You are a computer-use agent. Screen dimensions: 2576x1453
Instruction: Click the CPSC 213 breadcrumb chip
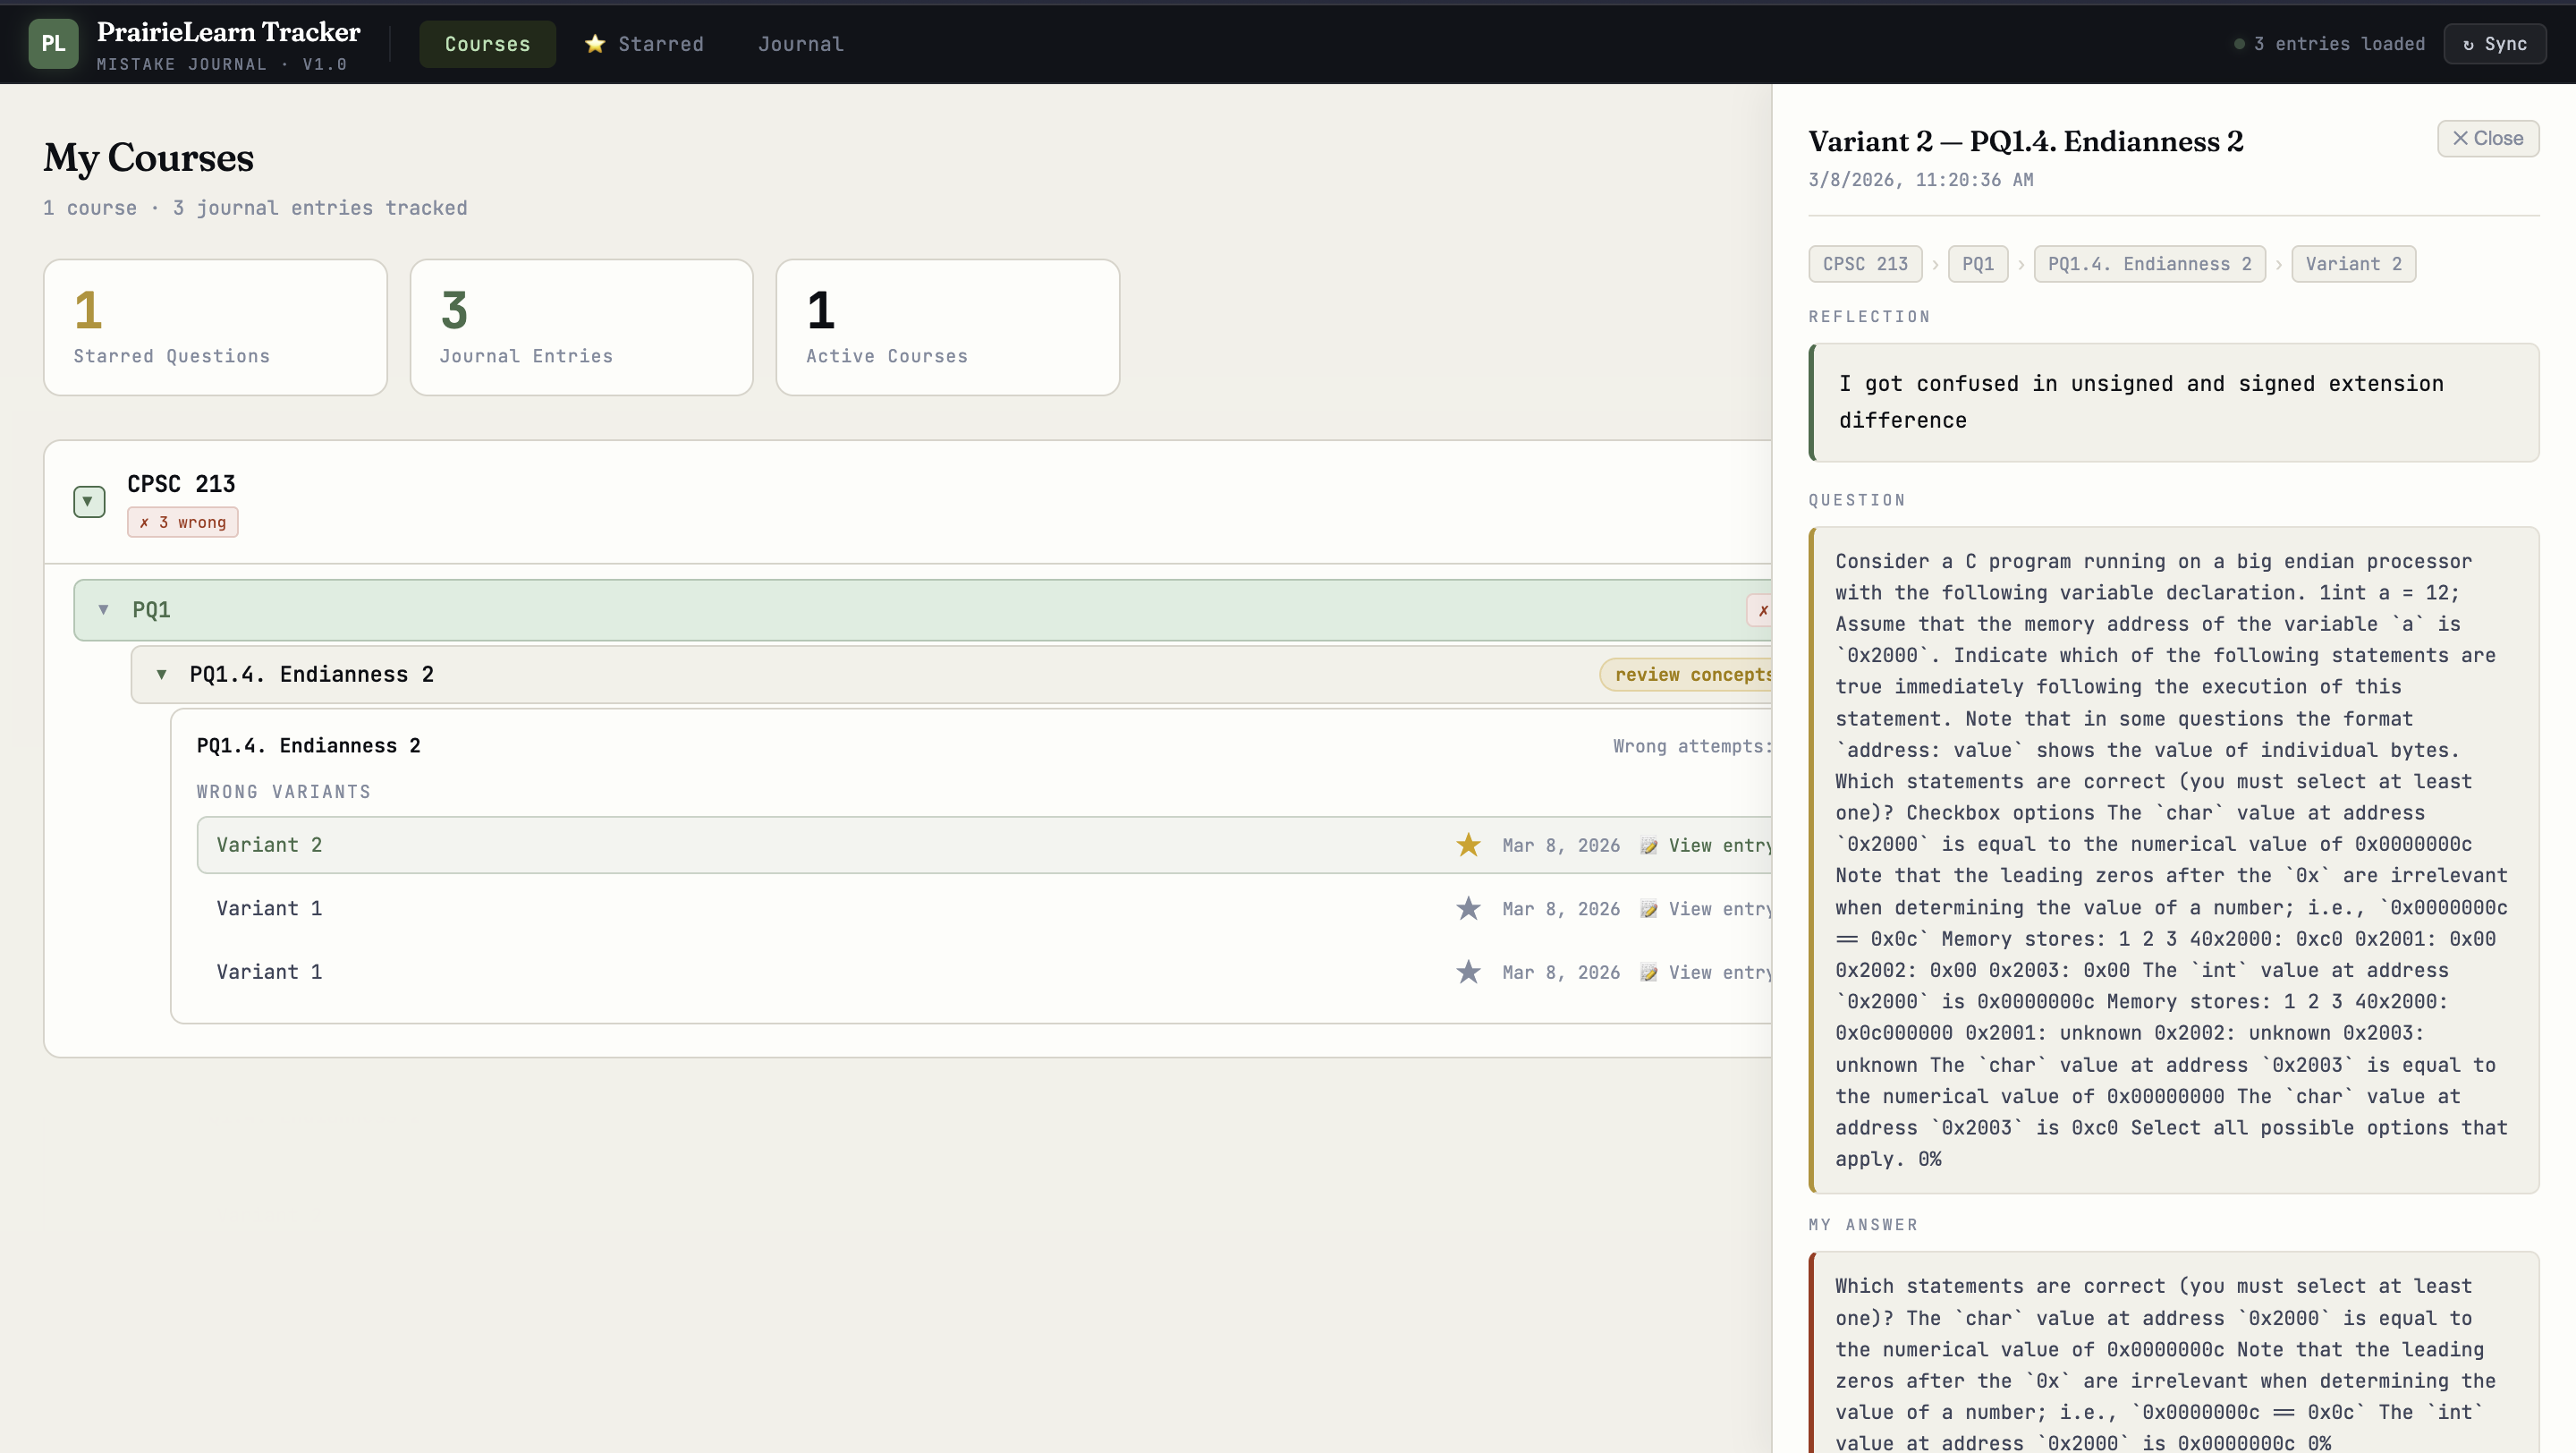(x=1864, y=264)
